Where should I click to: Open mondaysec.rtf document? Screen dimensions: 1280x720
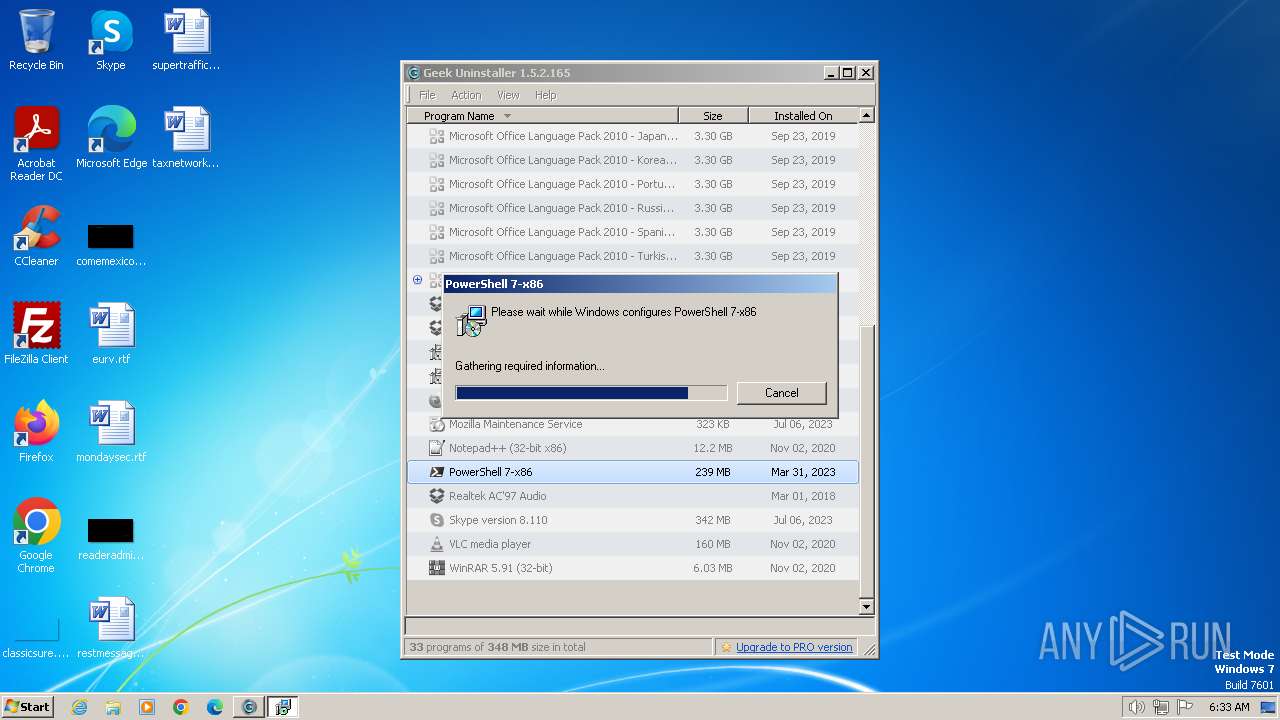click(111, 433)
